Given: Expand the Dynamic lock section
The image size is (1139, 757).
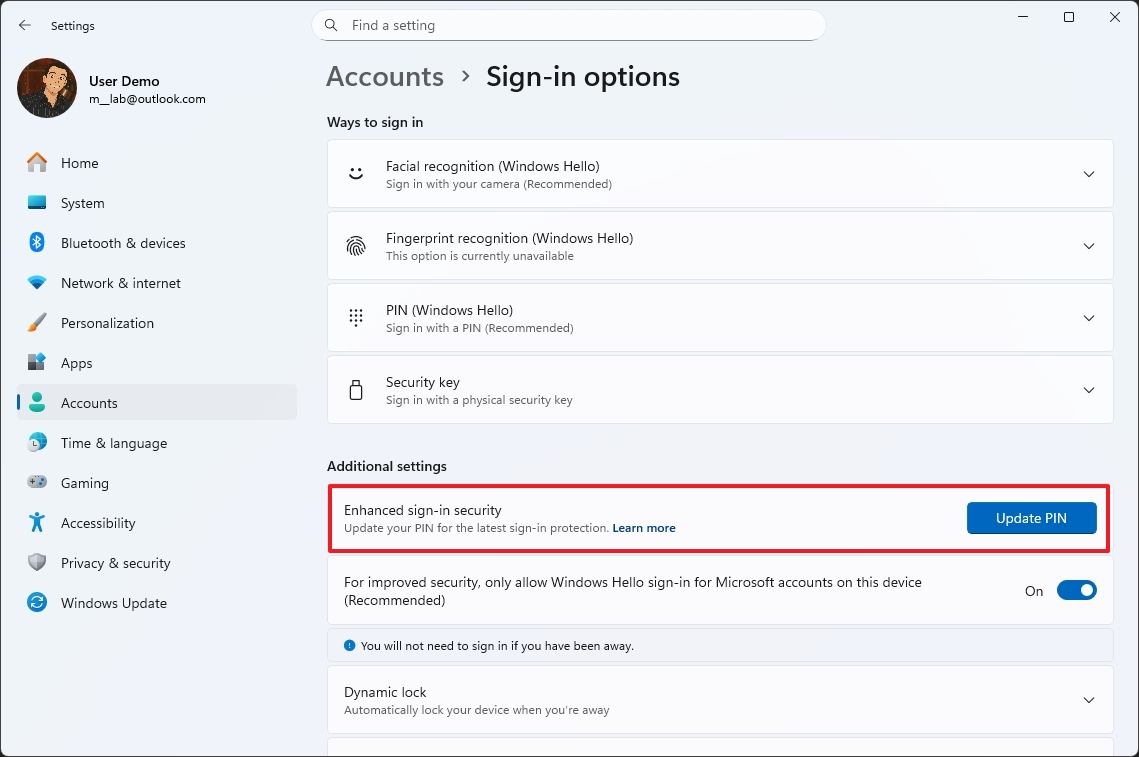Looking at the screenshot, I should 1089,700.
